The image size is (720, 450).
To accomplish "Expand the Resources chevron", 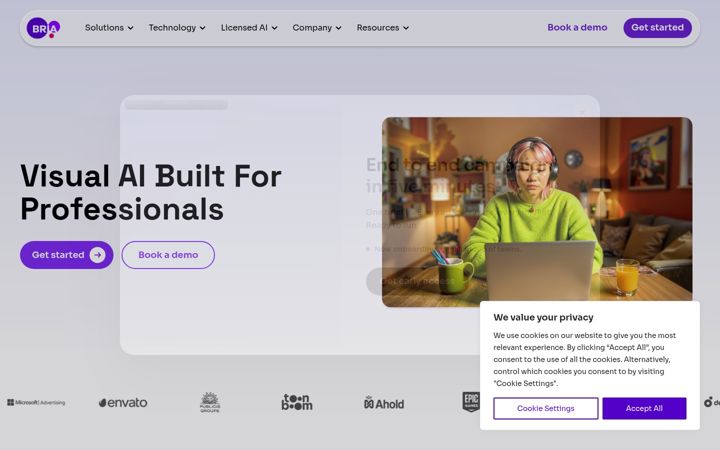I will coord(406,28).
